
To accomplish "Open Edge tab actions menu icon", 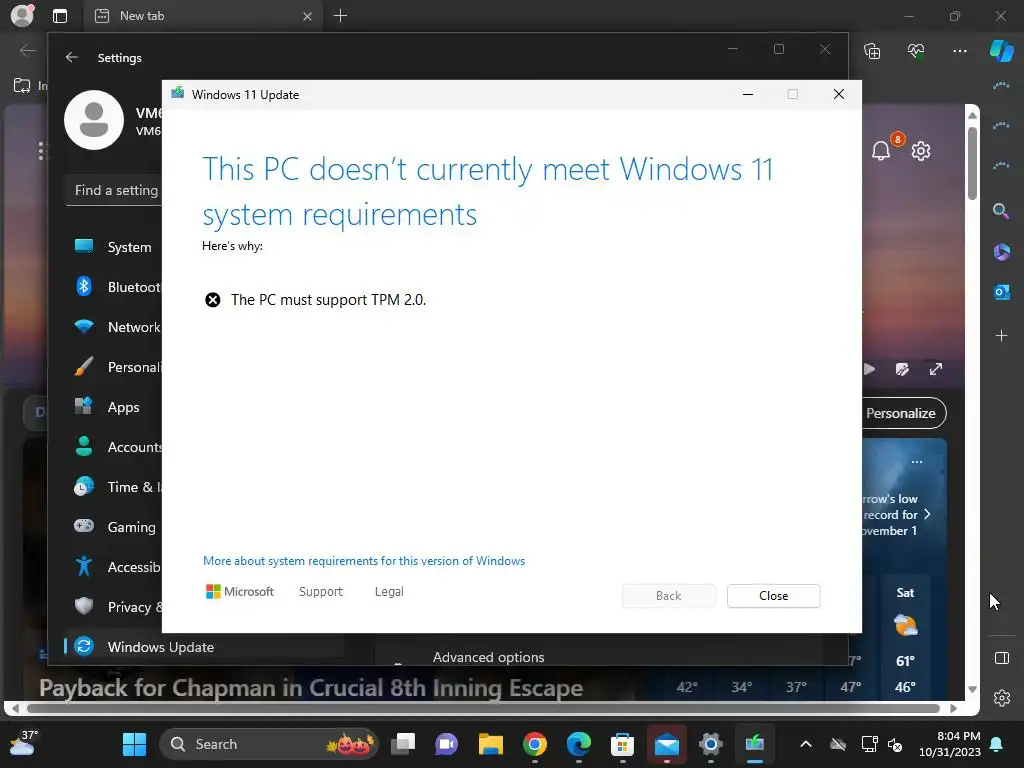I will tap(59, 16).
